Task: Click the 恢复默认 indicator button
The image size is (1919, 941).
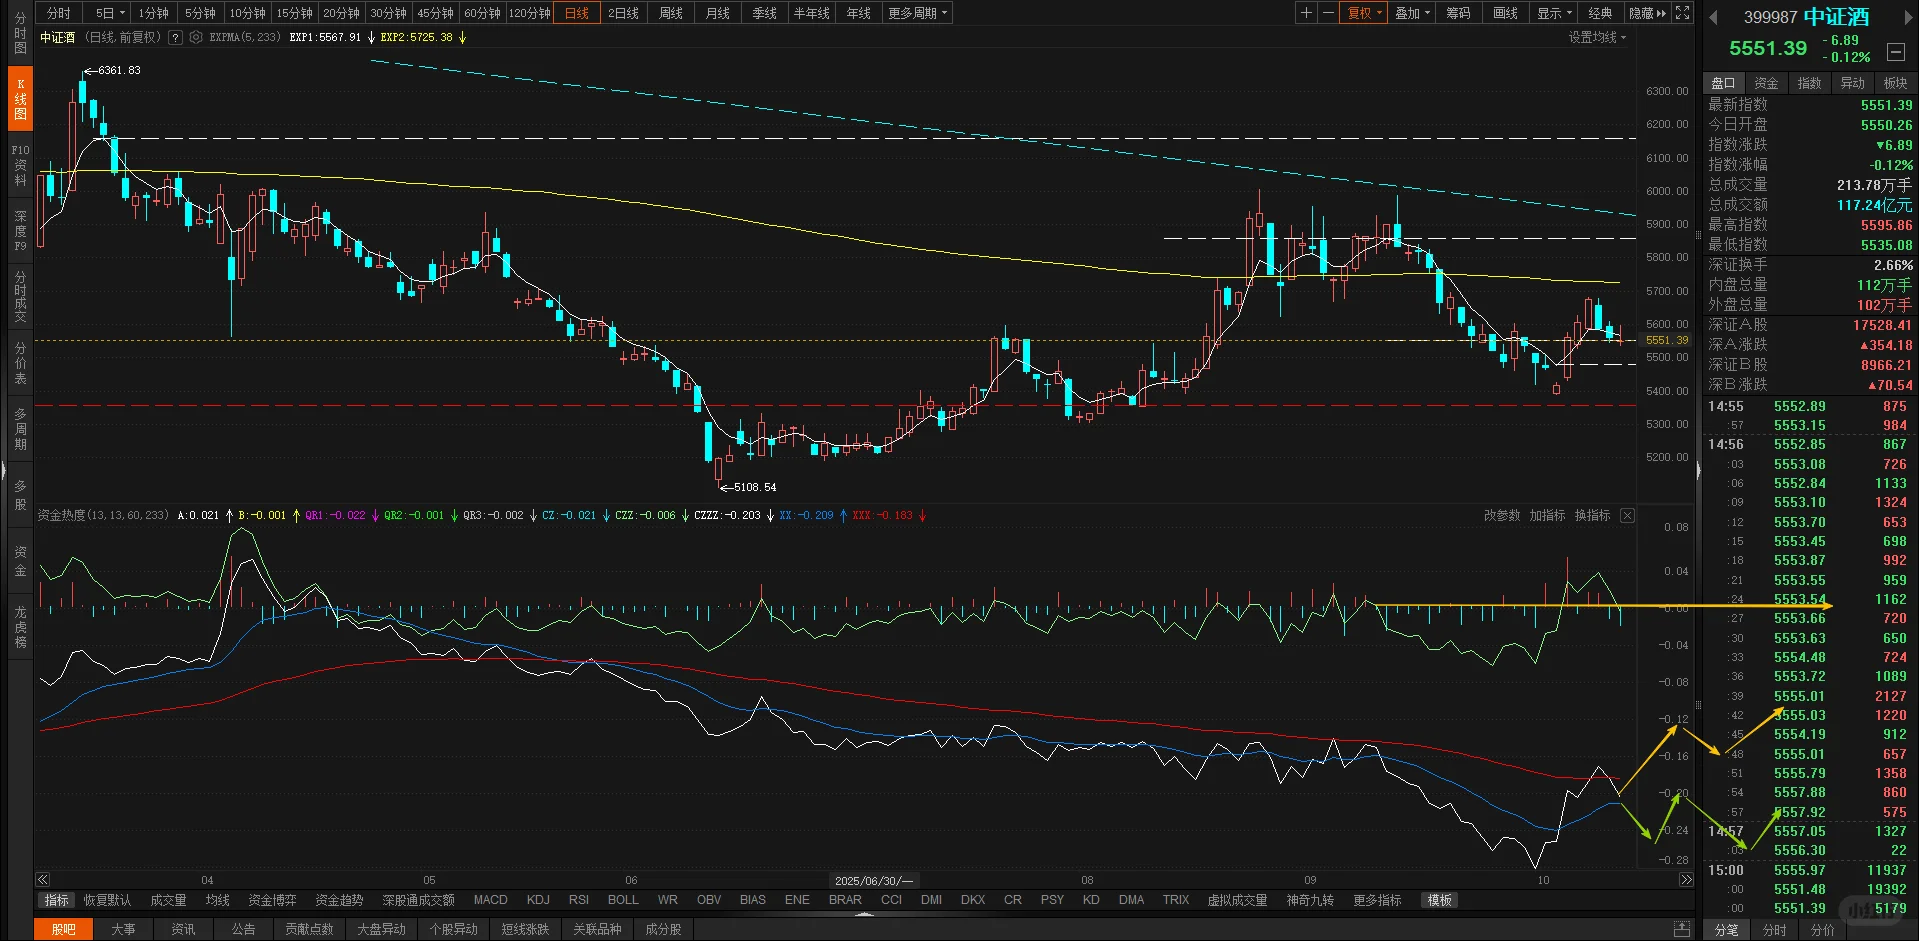Action: [107, 900]
